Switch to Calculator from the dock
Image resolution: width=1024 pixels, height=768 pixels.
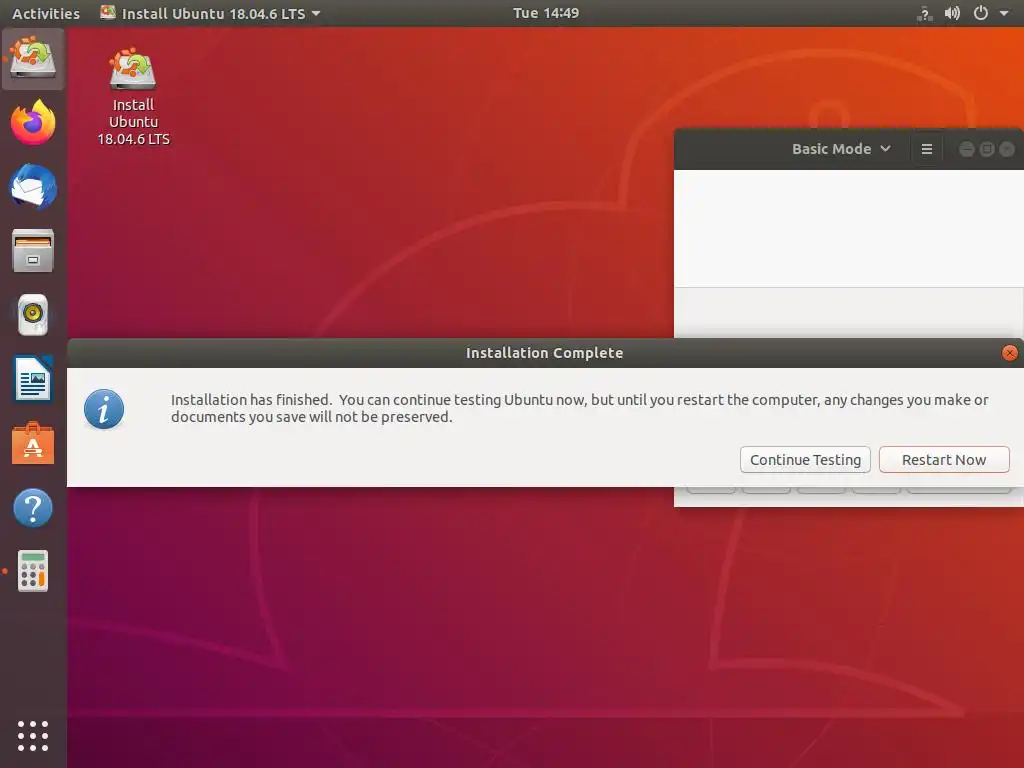coord(33,571)
